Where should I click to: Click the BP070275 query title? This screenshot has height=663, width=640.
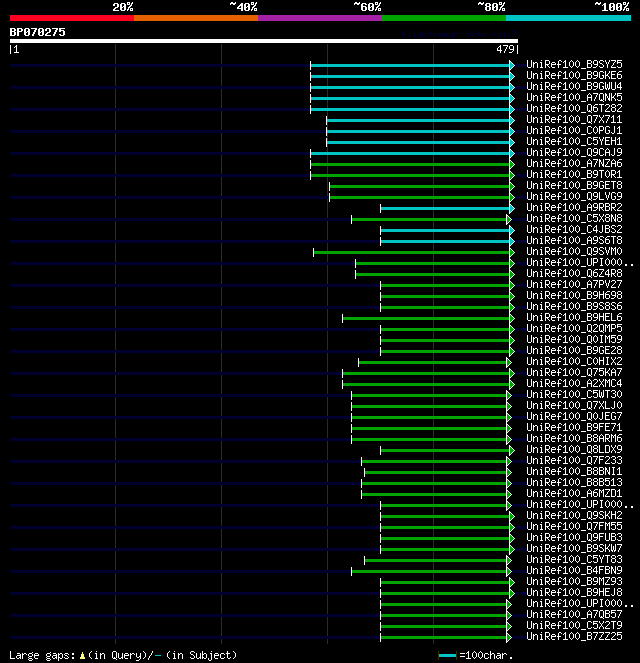click(38, 32)
